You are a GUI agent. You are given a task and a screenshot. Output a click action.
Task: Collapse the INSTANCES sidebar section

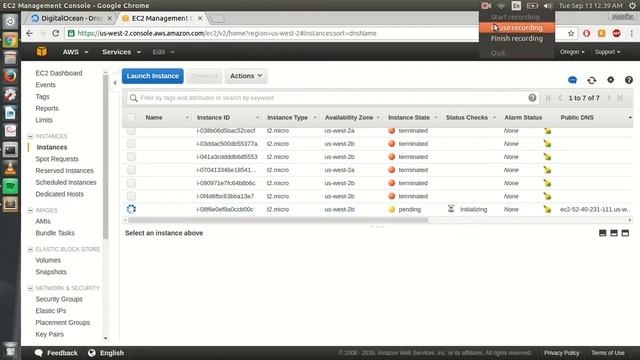30,136
